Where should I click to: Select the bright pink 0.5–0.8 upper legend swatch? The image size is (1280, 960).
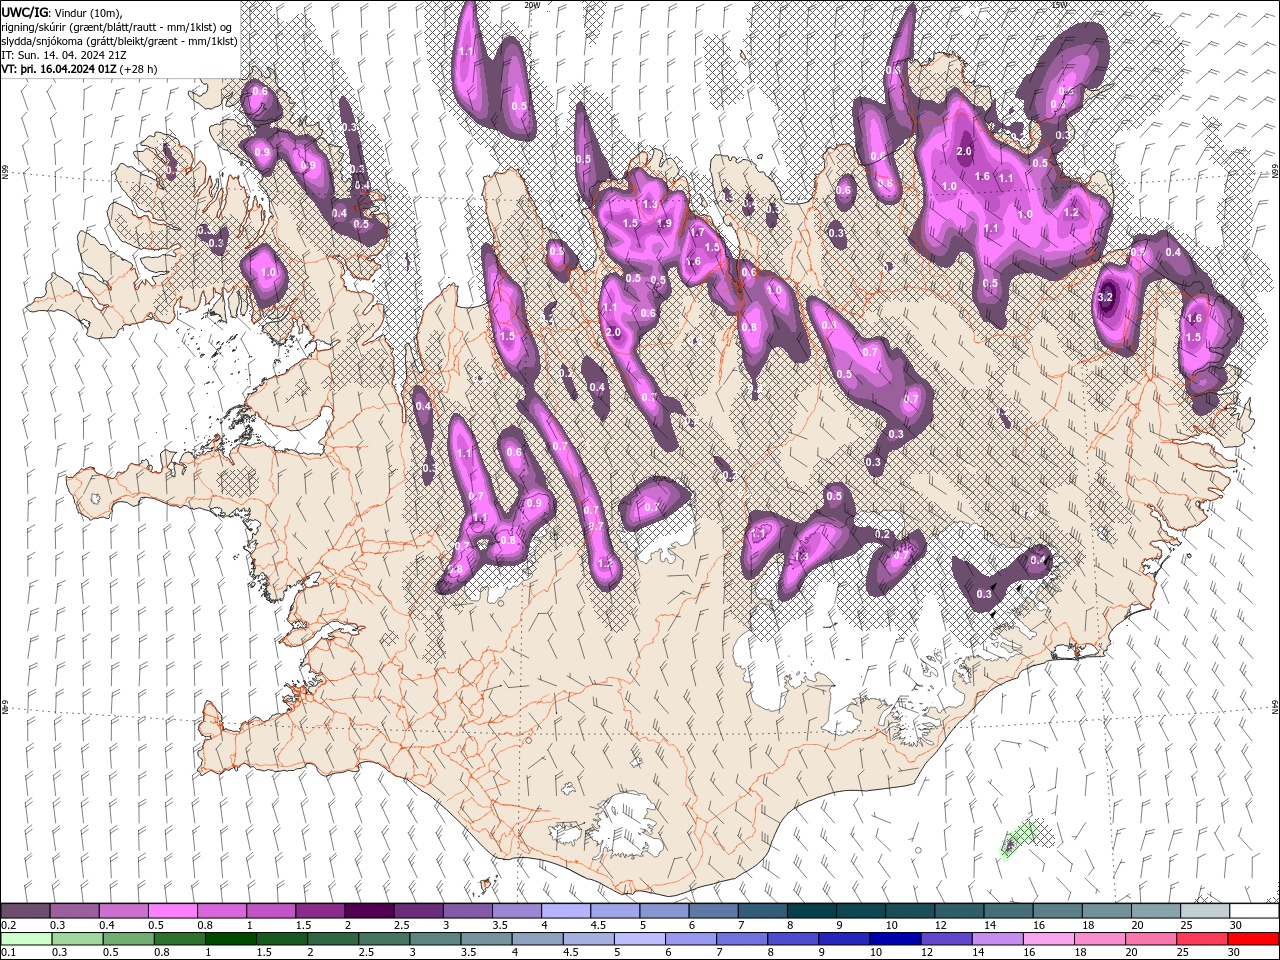tap(172, 910)
